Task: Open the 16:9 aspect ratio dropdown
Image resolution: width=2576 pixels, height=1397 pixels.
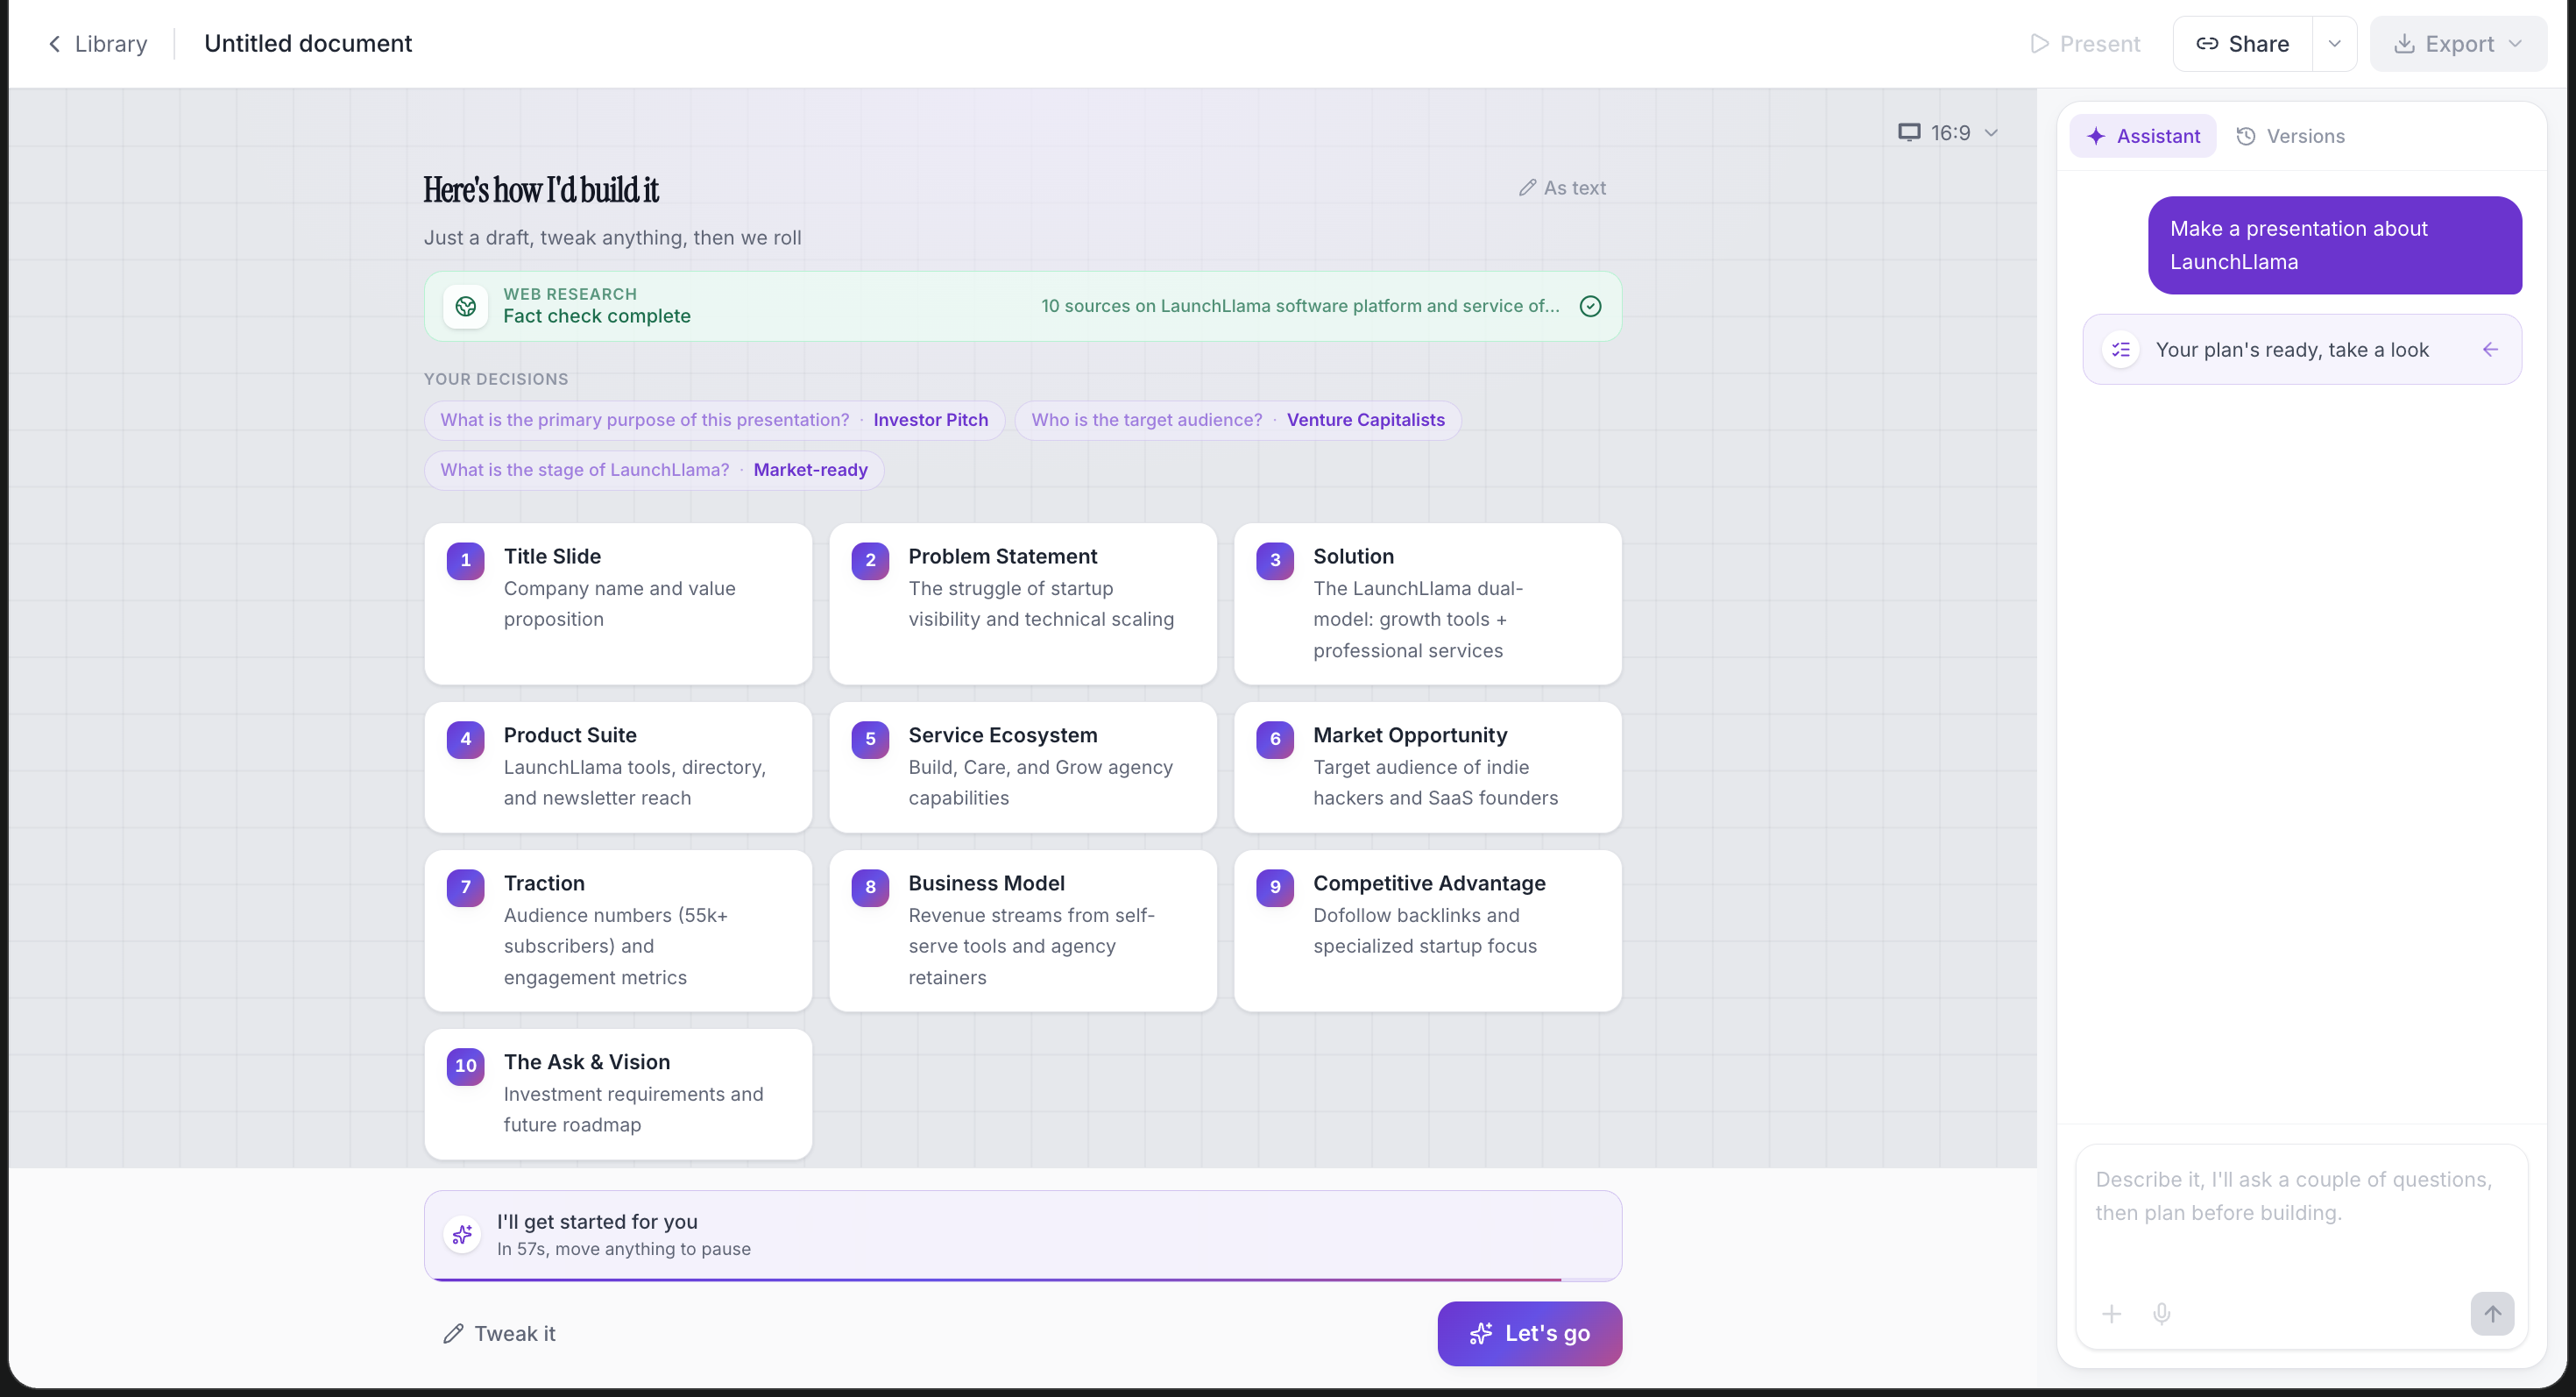Action: [x=1948, y=133]
